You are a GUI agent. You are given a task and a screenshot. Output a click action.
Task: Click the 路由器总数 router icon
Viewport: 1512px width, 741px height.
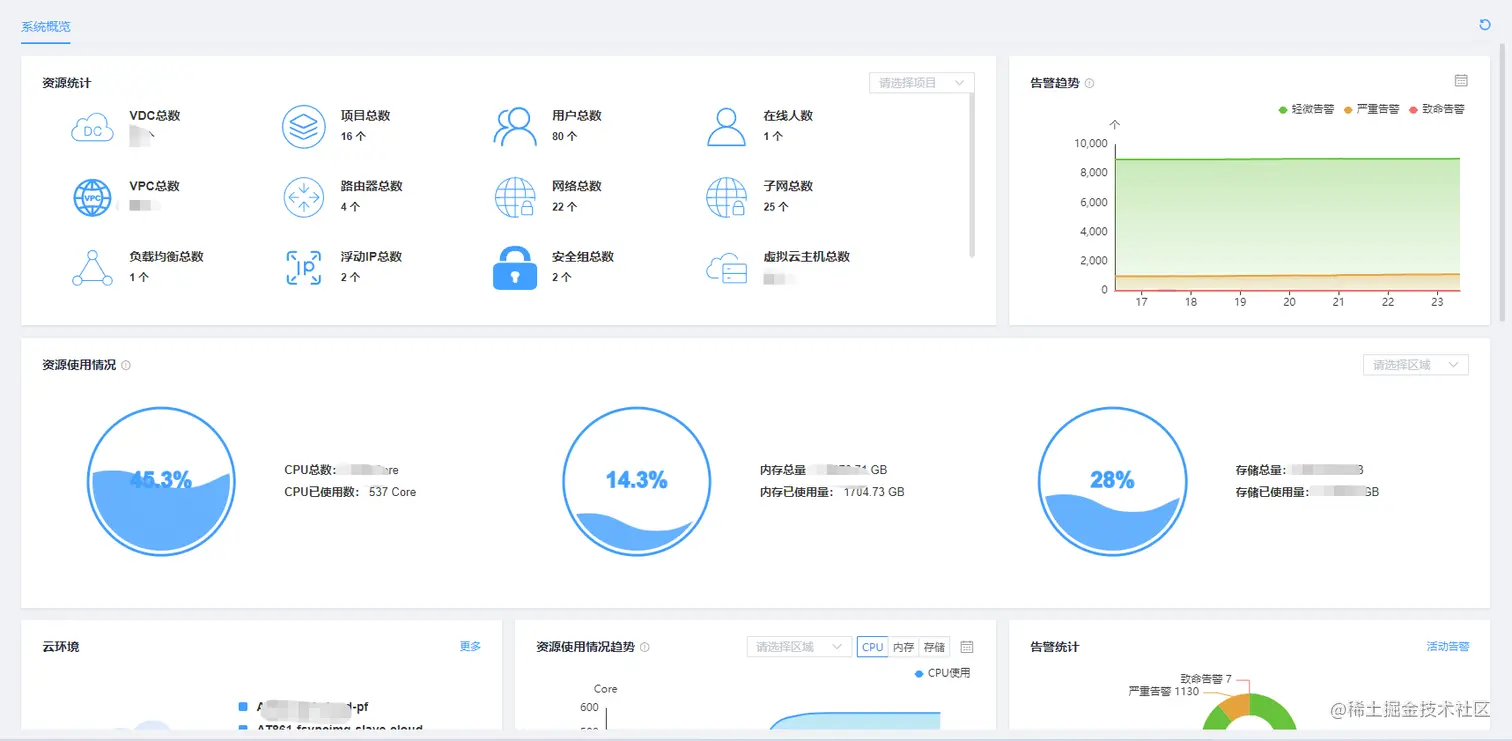click(303, 197)
